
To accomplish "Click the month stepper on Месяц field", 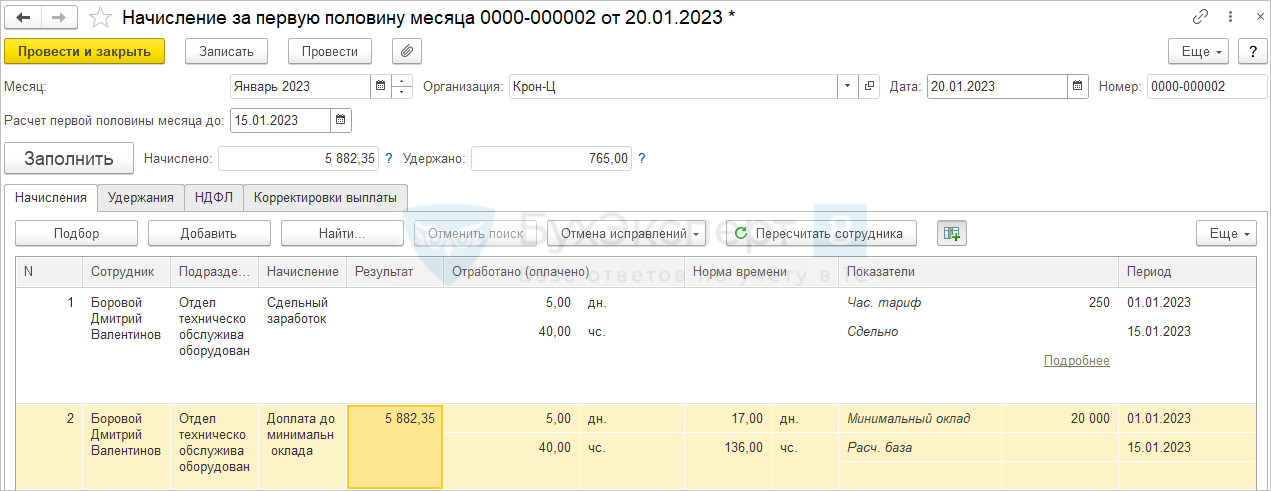I will click(402, 87).
